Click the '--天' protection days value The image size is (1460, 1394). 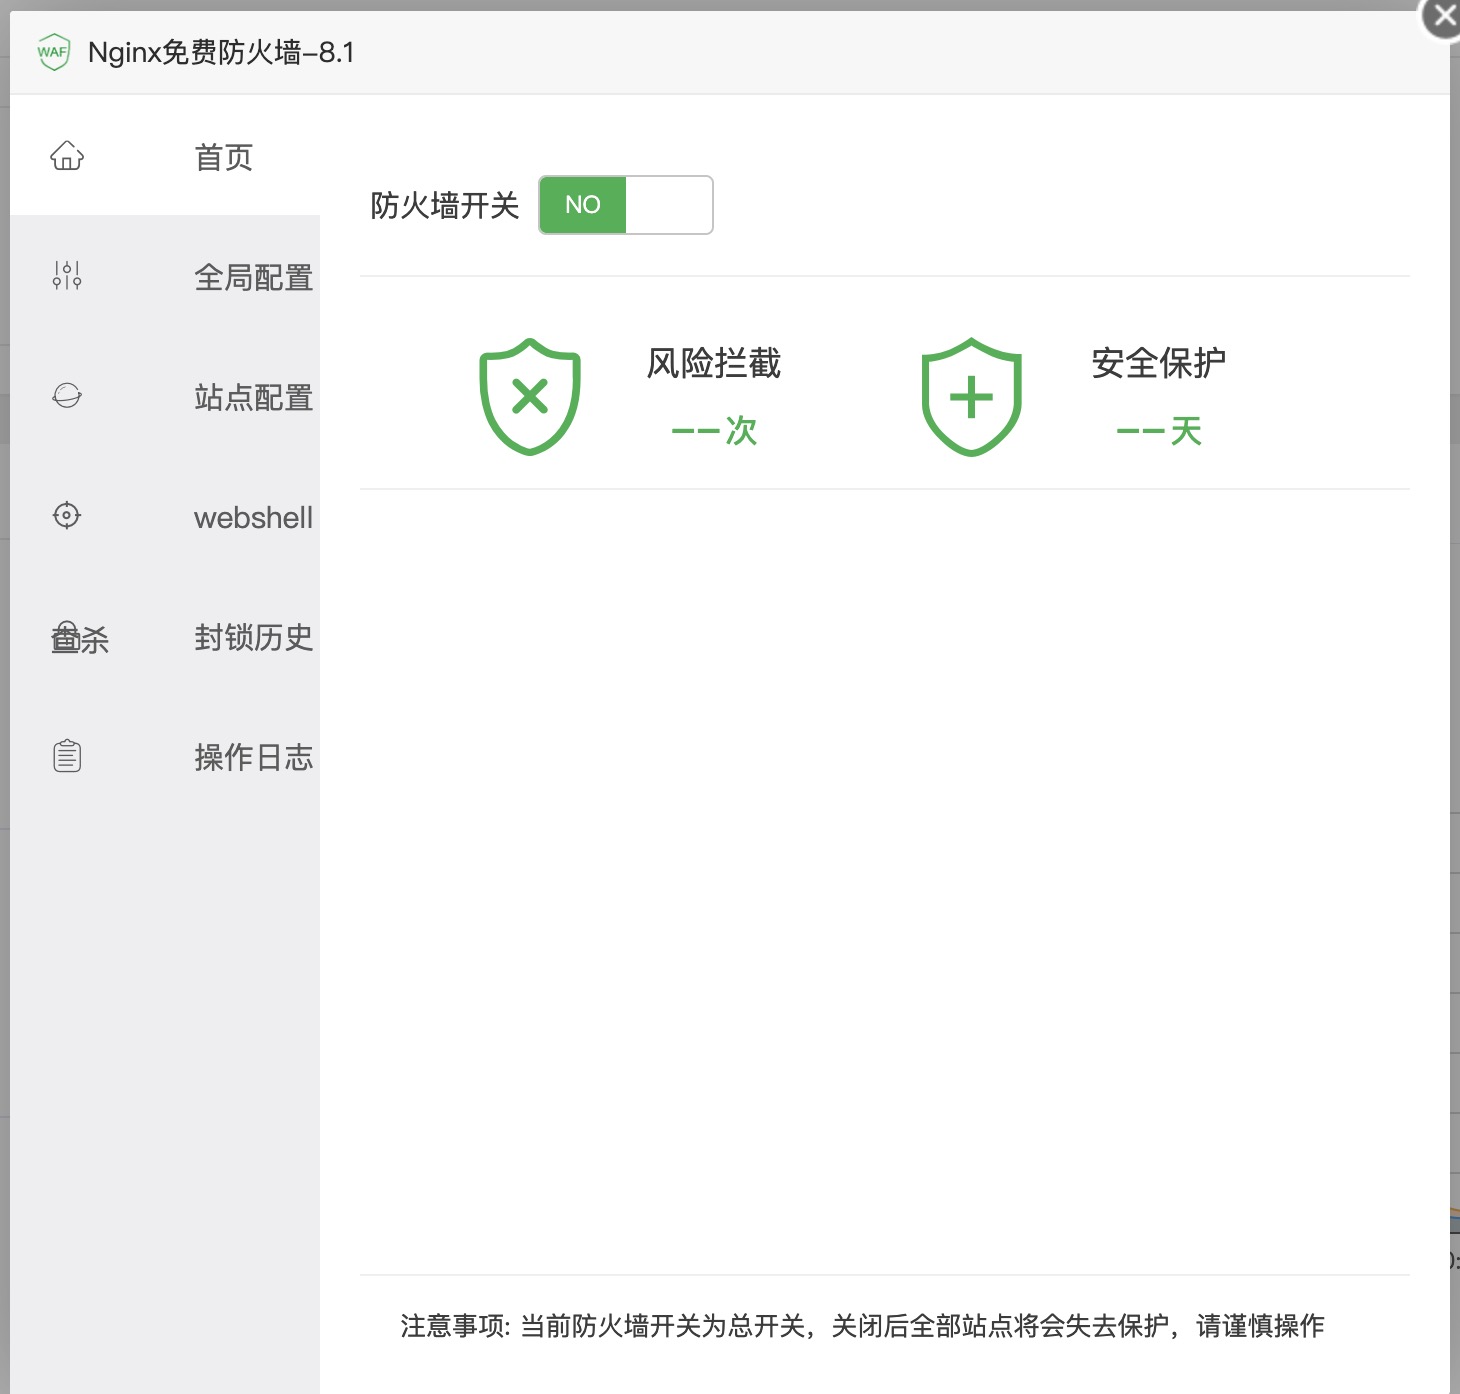click(1159, 431)
